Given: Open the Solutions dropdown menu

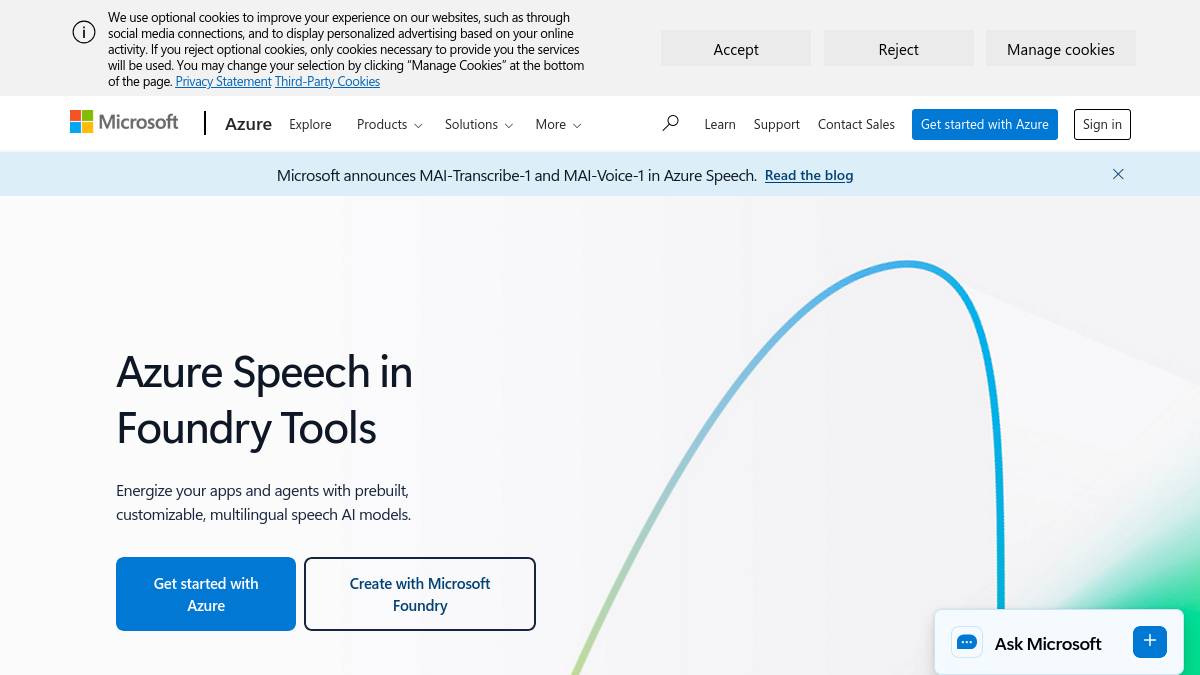Looking at the screenshot, I should 478,124.
